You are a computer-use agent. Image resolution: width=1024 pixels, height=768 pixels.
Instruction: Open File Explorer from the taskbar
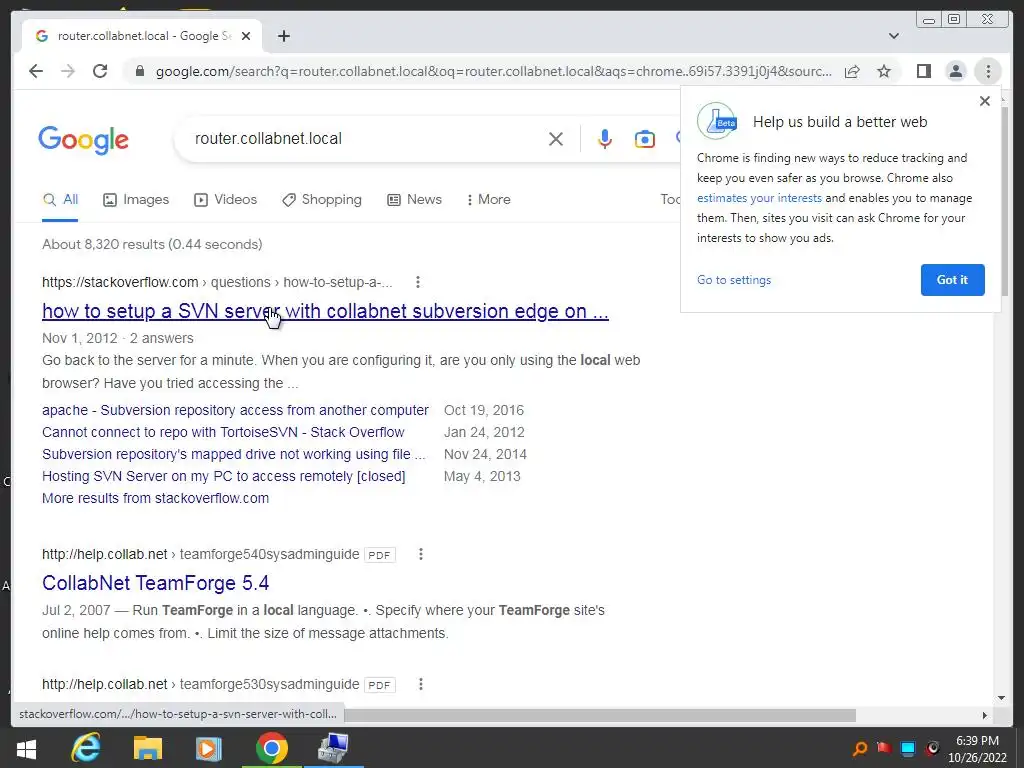coord(148,748)
